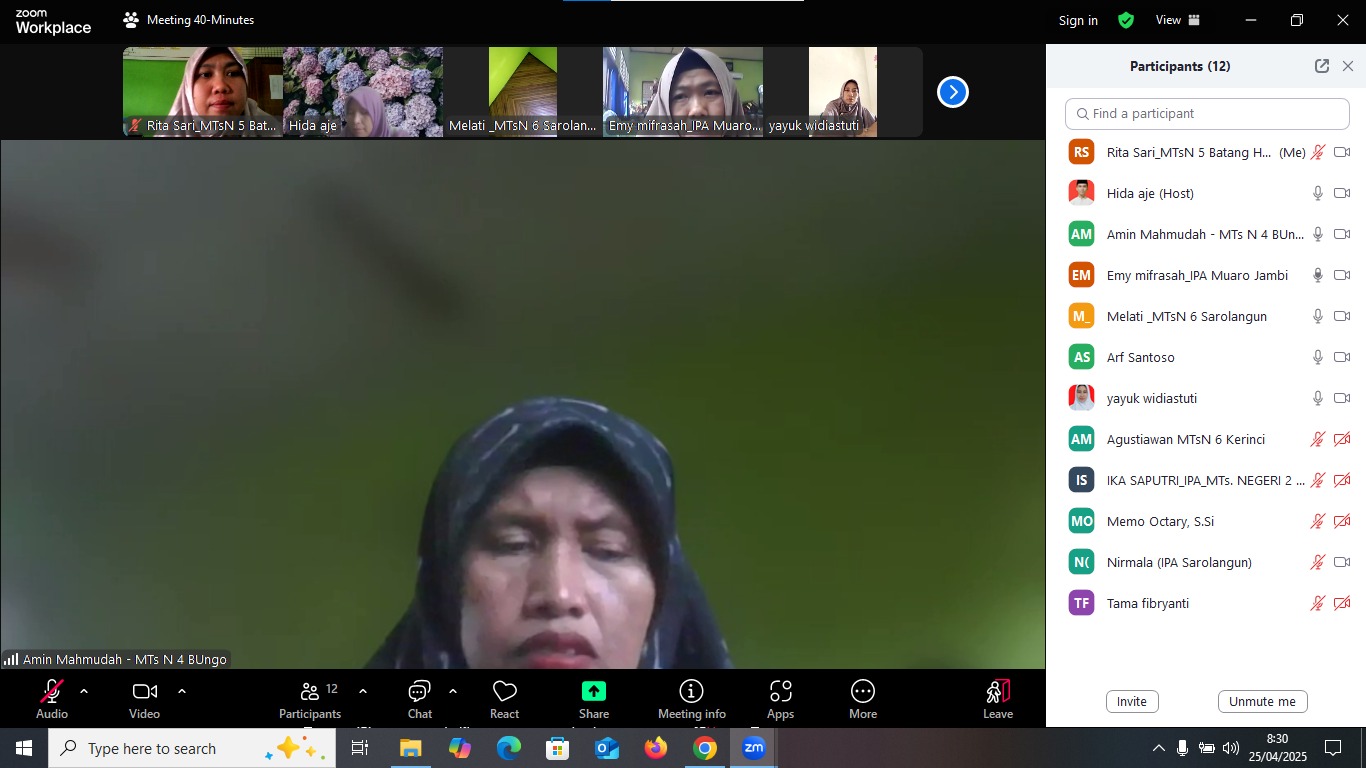The height and width of the screenshot is (768, 1366).
Task: Start screen sharing with the Share icon
Action: point(594,692)
